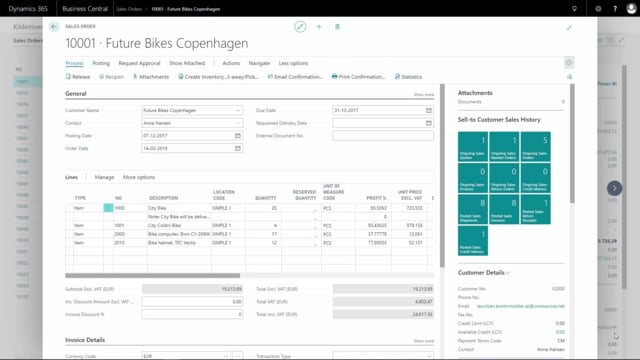Expand the Contact dropdown
The image size is (640, 360).
[x=238, y=123]
